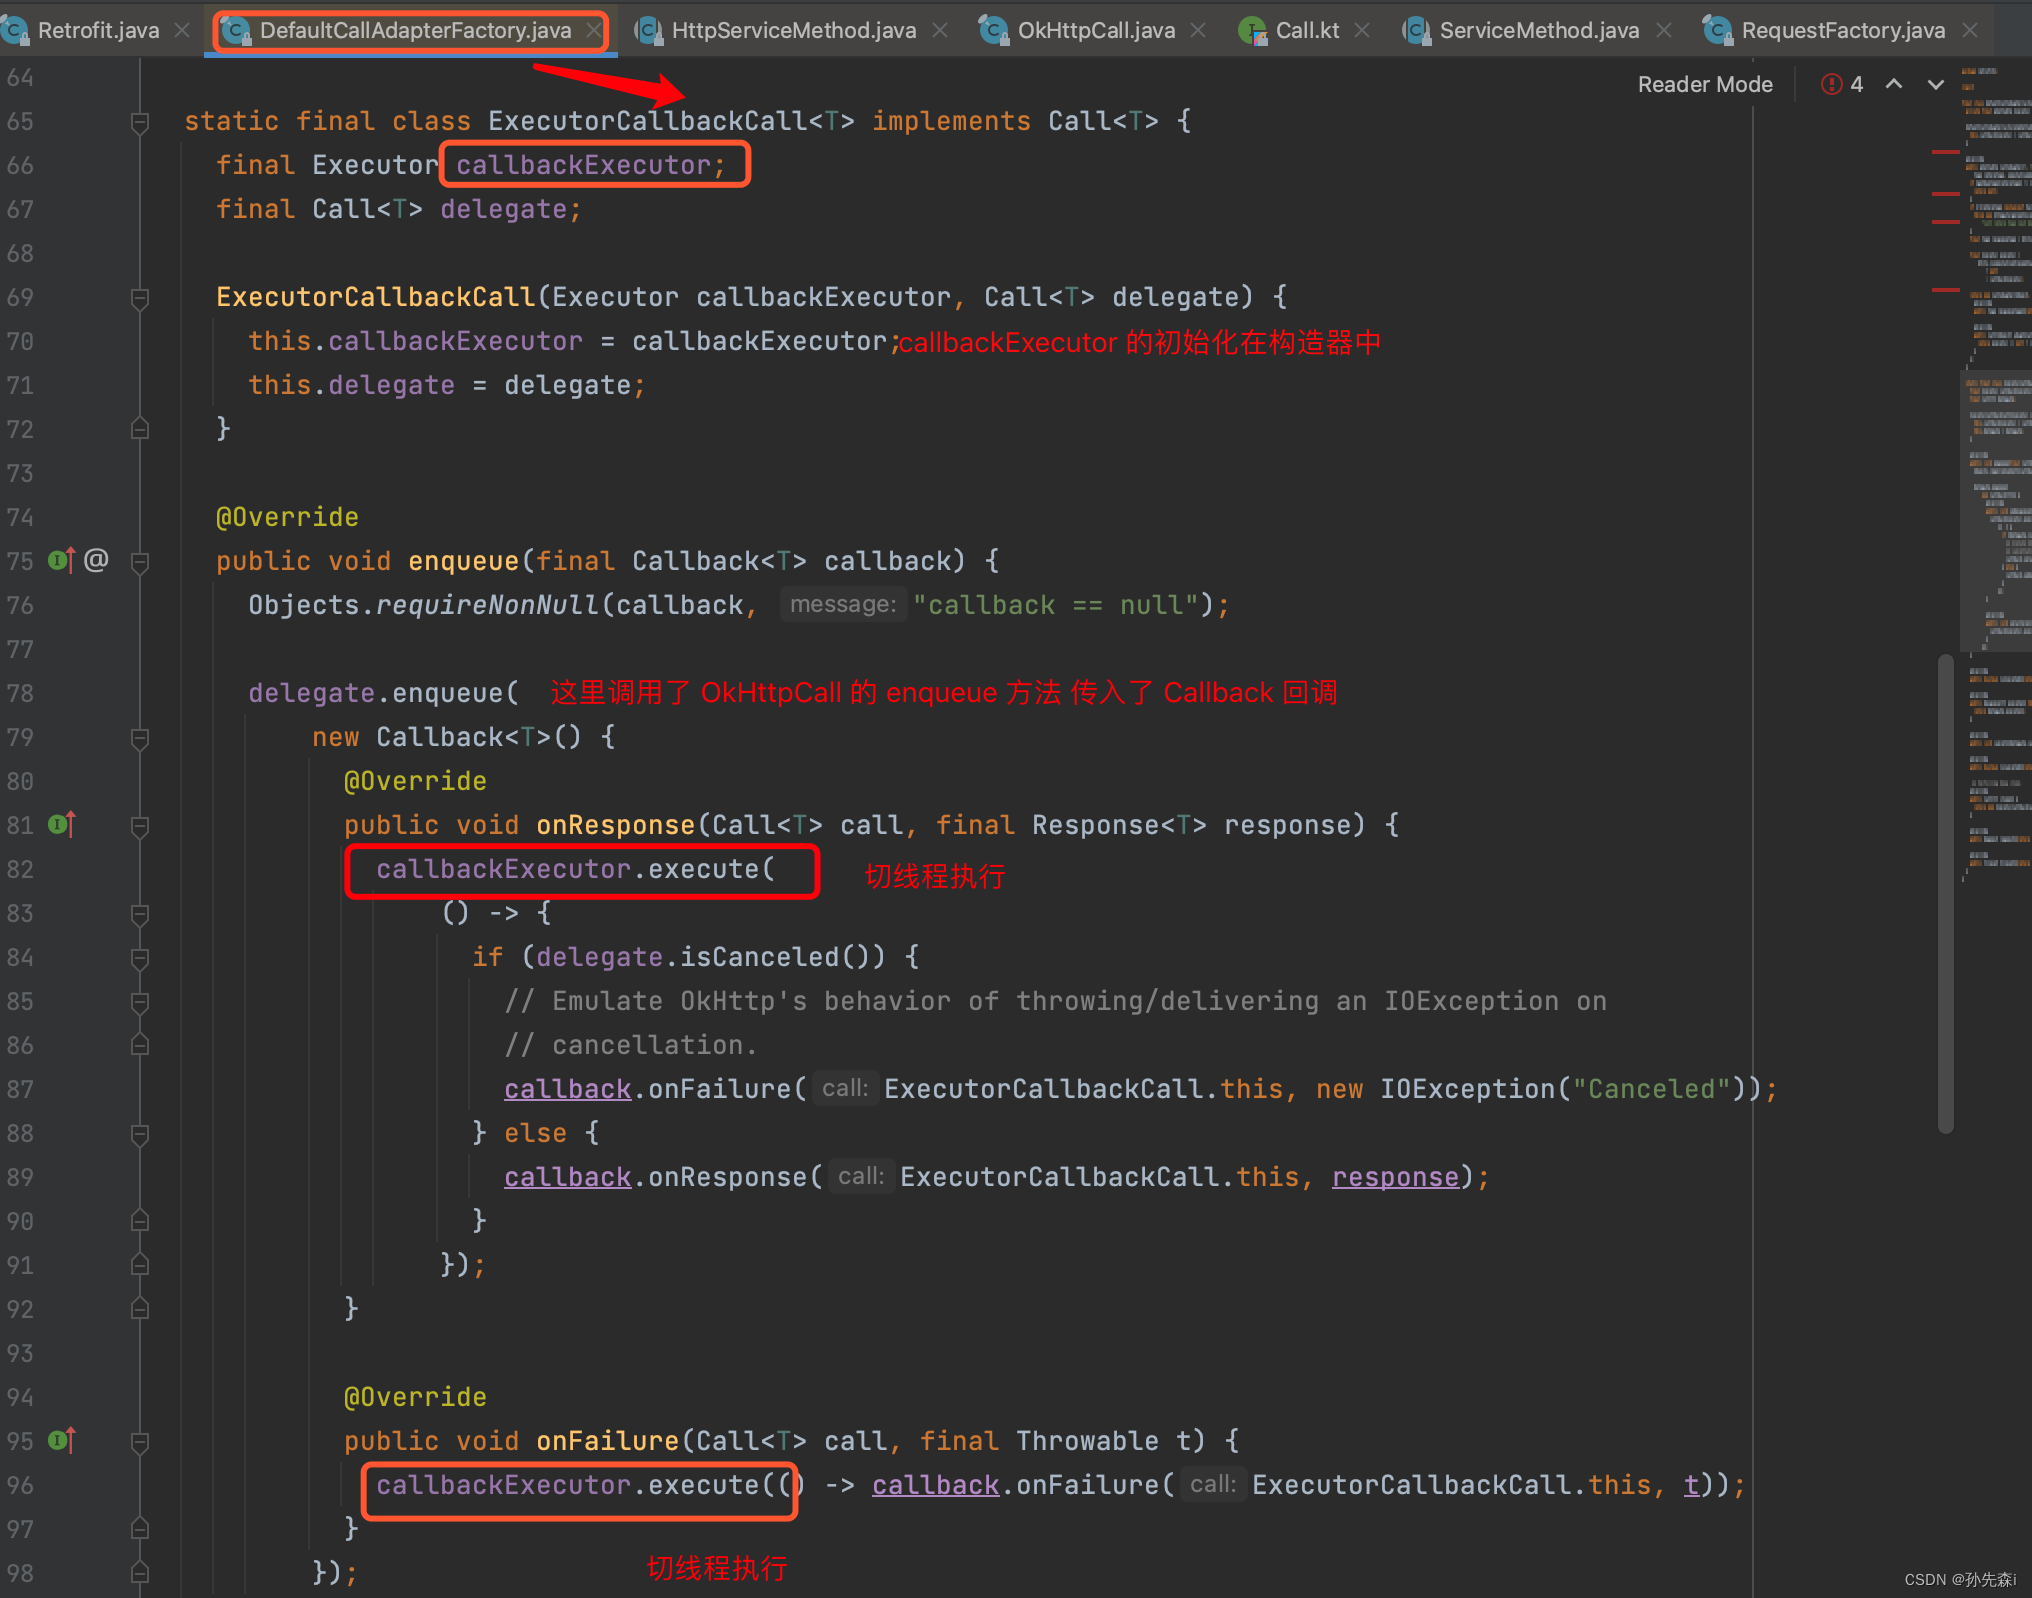Close the Retrofit.java tab

pos(182,30)
